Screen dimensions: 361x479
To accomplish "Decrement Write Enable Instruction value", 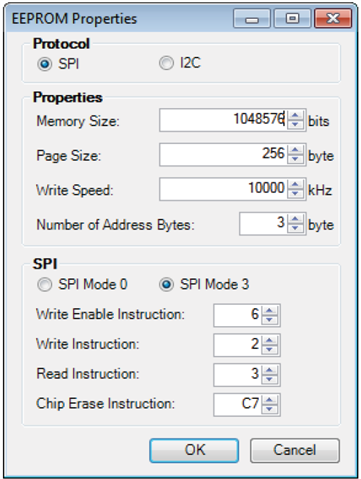I will pos(269,320).
